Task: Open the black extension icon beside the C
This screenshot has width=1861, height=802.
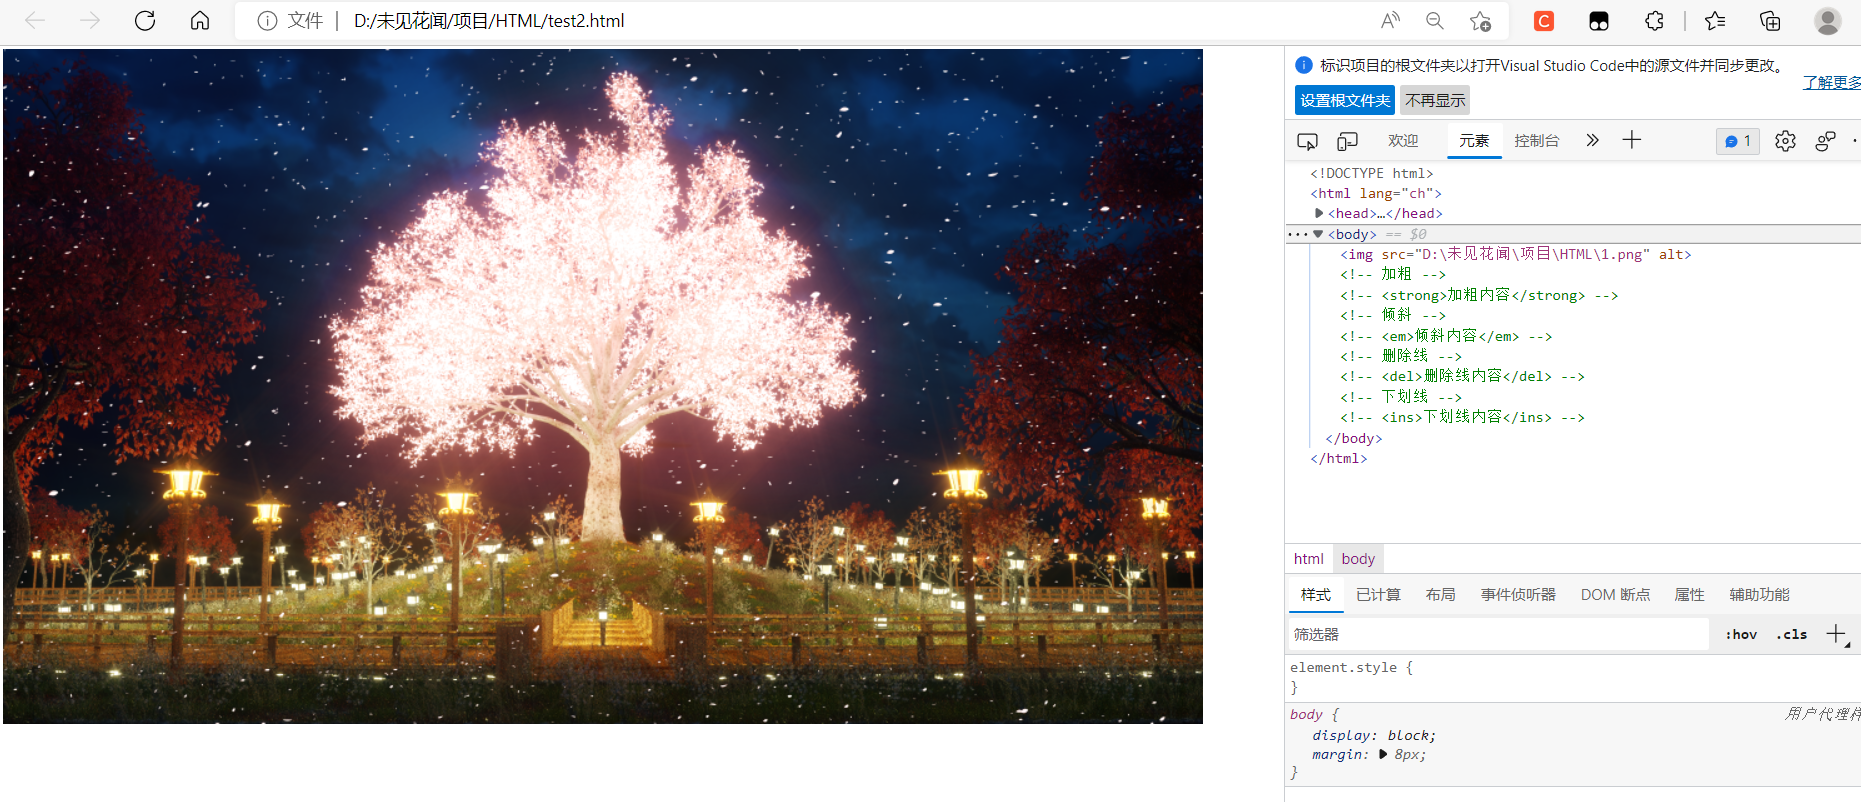Action: click(1599, 20)
